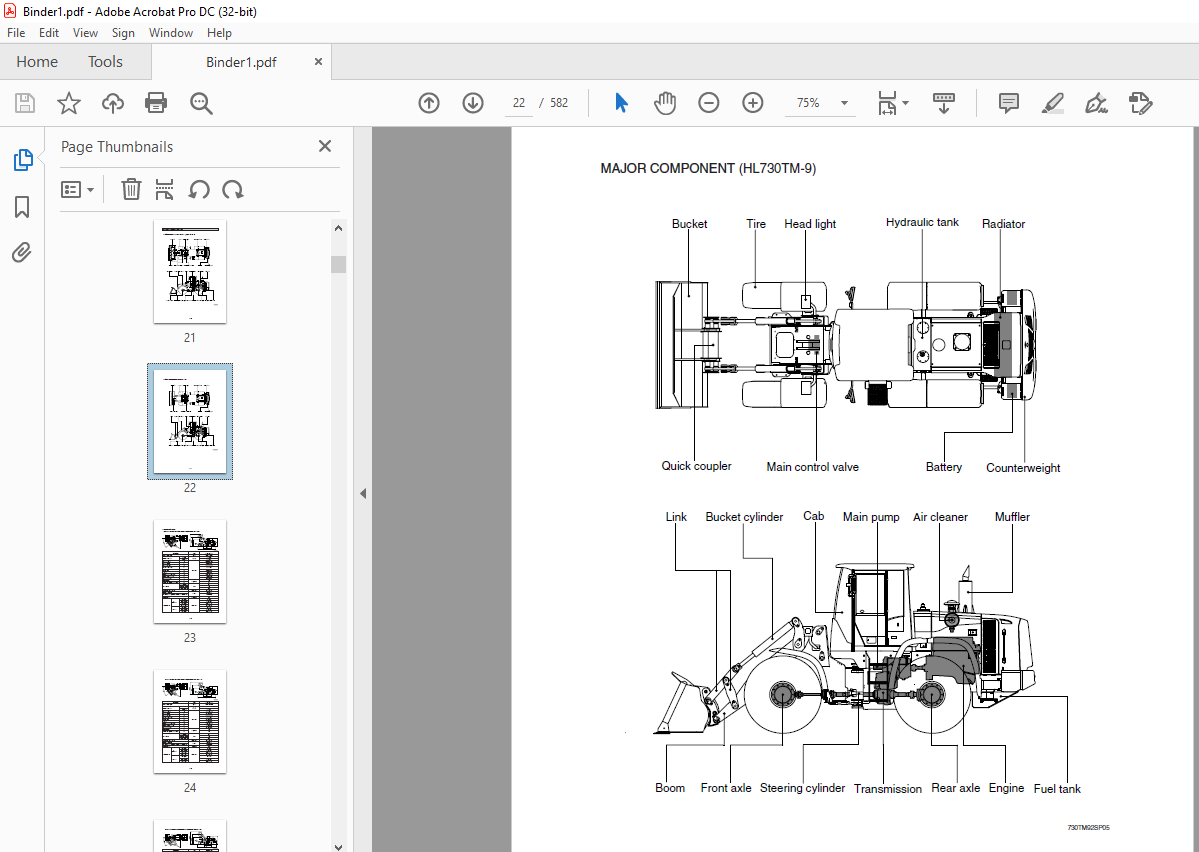This screenshot has width=1199, height=852.
Task: Click the scrolling mode keyboard icon
Action: point(944,102)
